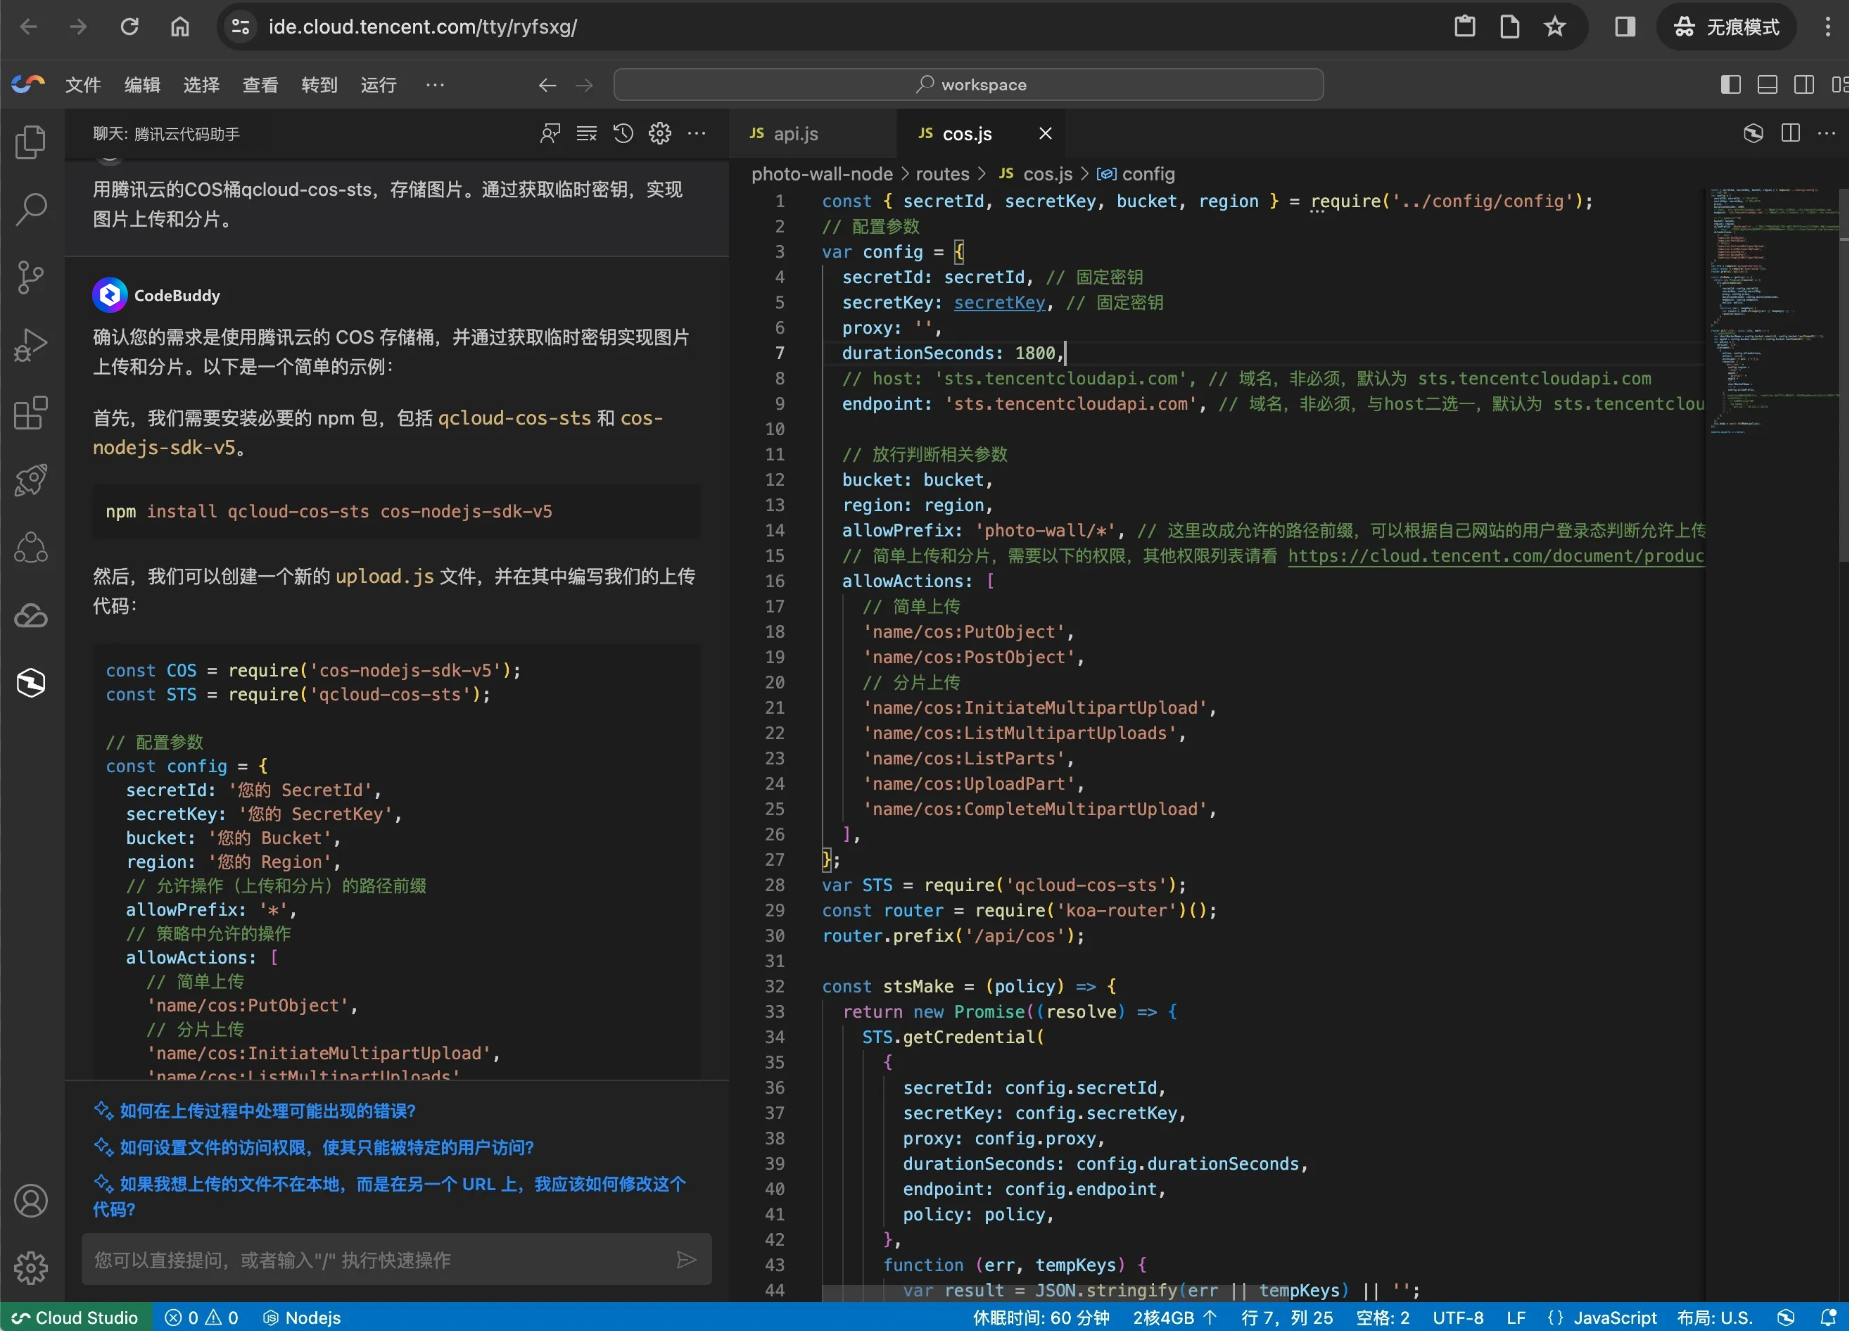The image size is (1849, 1331).
Task: Open chat settings gear icon
Action: tap(660, 134)
